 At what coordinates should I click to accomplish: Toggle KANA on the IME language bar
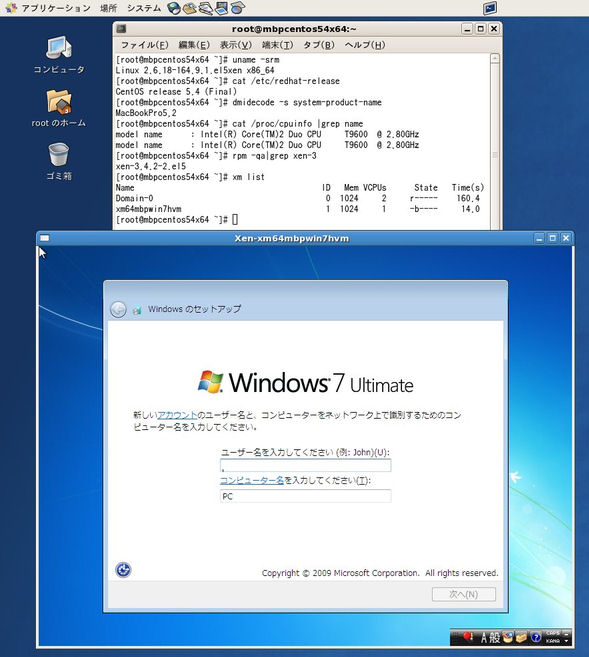[x=553, y=641]
